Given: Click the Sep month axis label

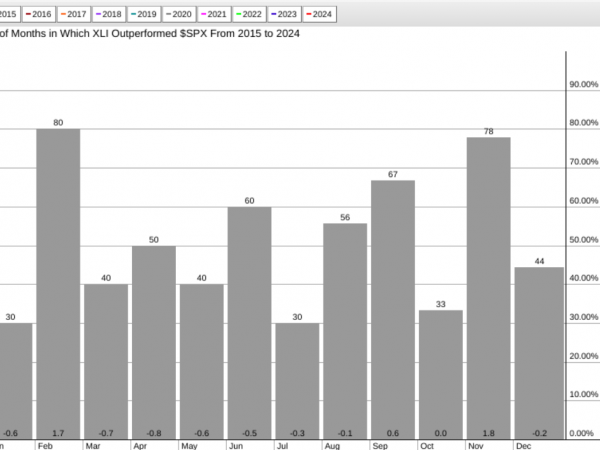Looking at the screenshot, I should coord(380,446).
